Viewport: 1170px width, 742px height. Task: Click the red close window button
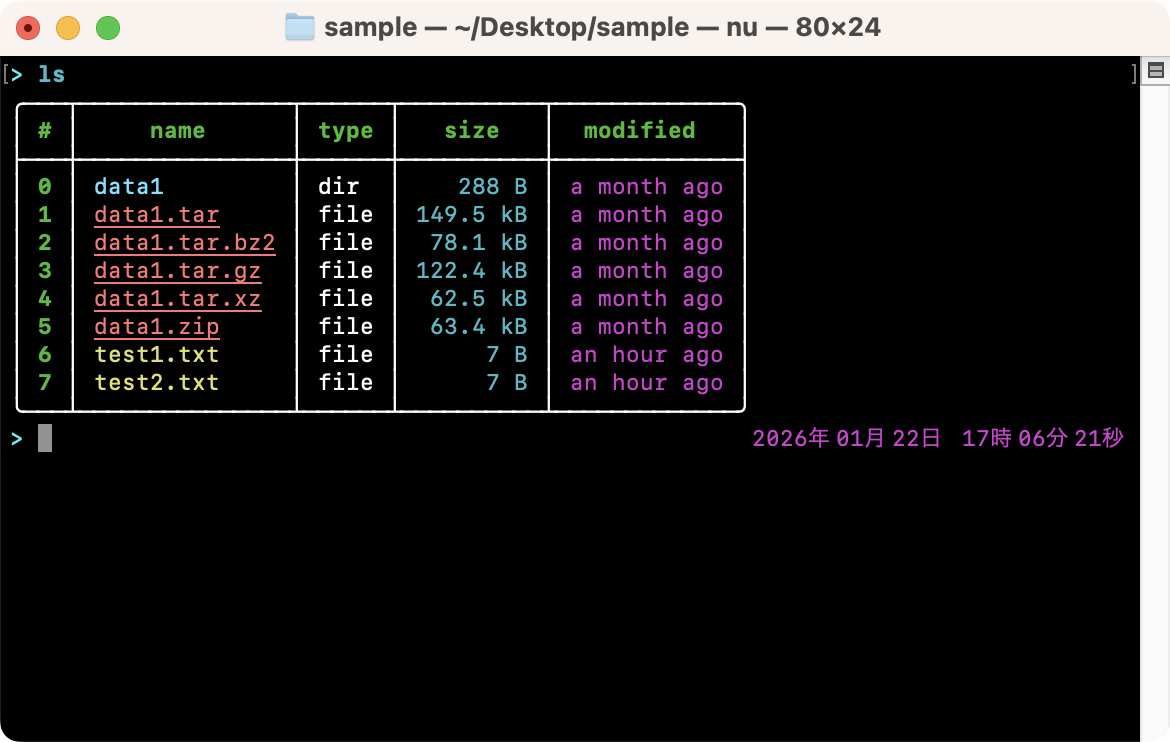28,28
